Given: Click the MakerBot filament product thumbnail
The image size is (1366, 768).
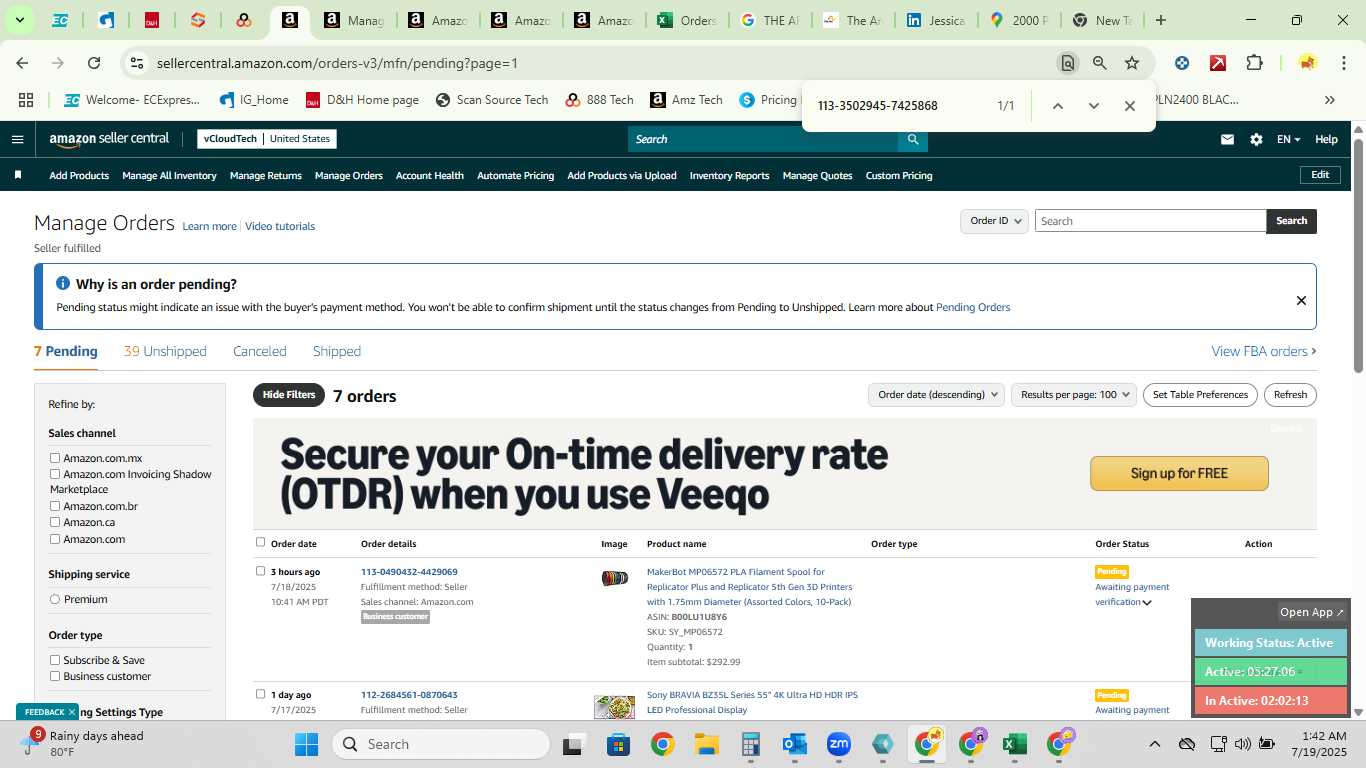Looking at the screenshot, I should pyautogui.click(x=614, y=578).
